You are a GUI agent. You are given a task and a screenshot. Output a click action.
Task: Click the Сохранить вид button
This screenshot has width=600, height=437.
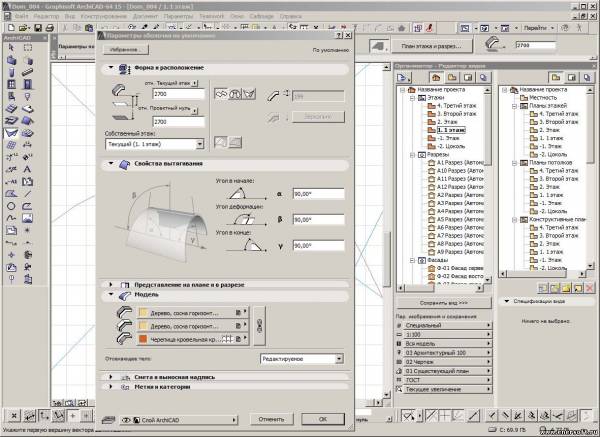pos(443,303)
